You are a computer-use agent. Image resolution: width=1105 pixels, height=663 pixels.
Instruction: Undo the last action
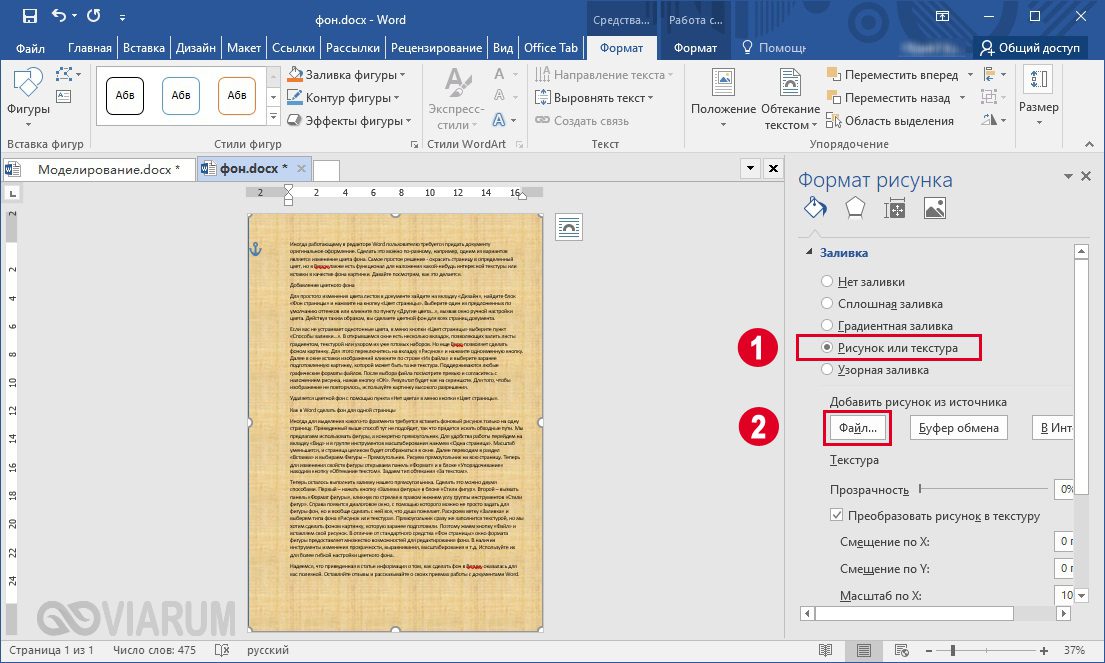[59, 16]
